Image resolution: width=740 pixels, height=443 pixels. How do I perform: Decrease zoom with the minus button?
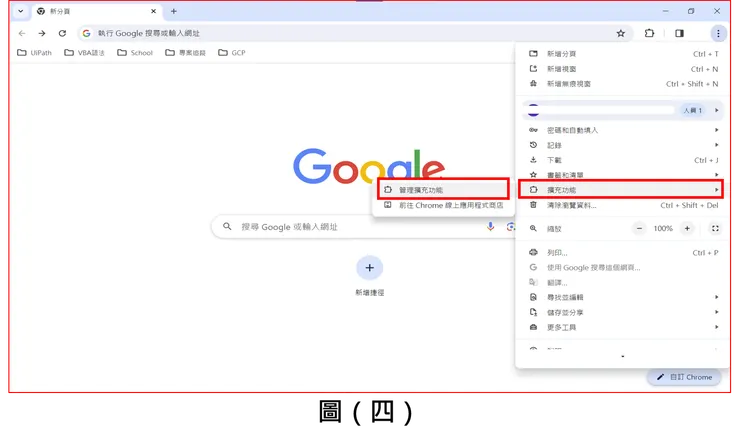(x=639, y=228)
